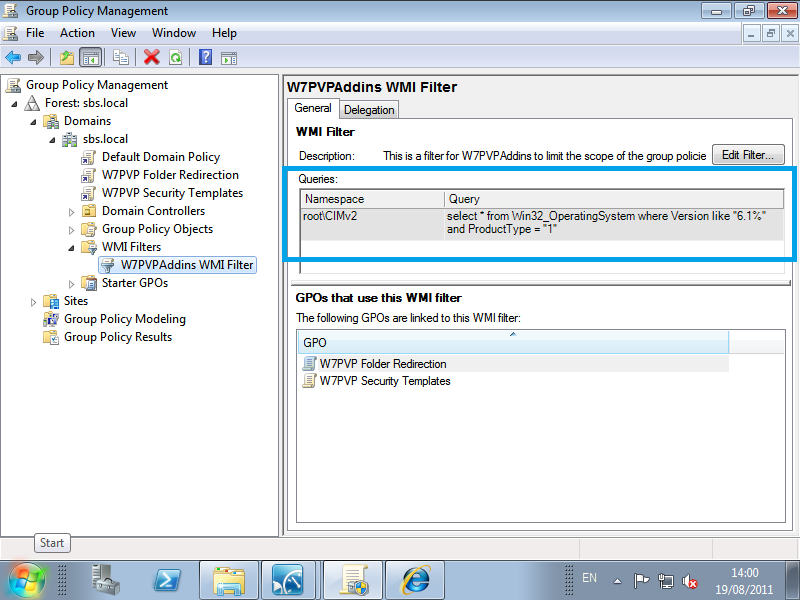Click the Up one level folder icon

(x=66, y=58)
